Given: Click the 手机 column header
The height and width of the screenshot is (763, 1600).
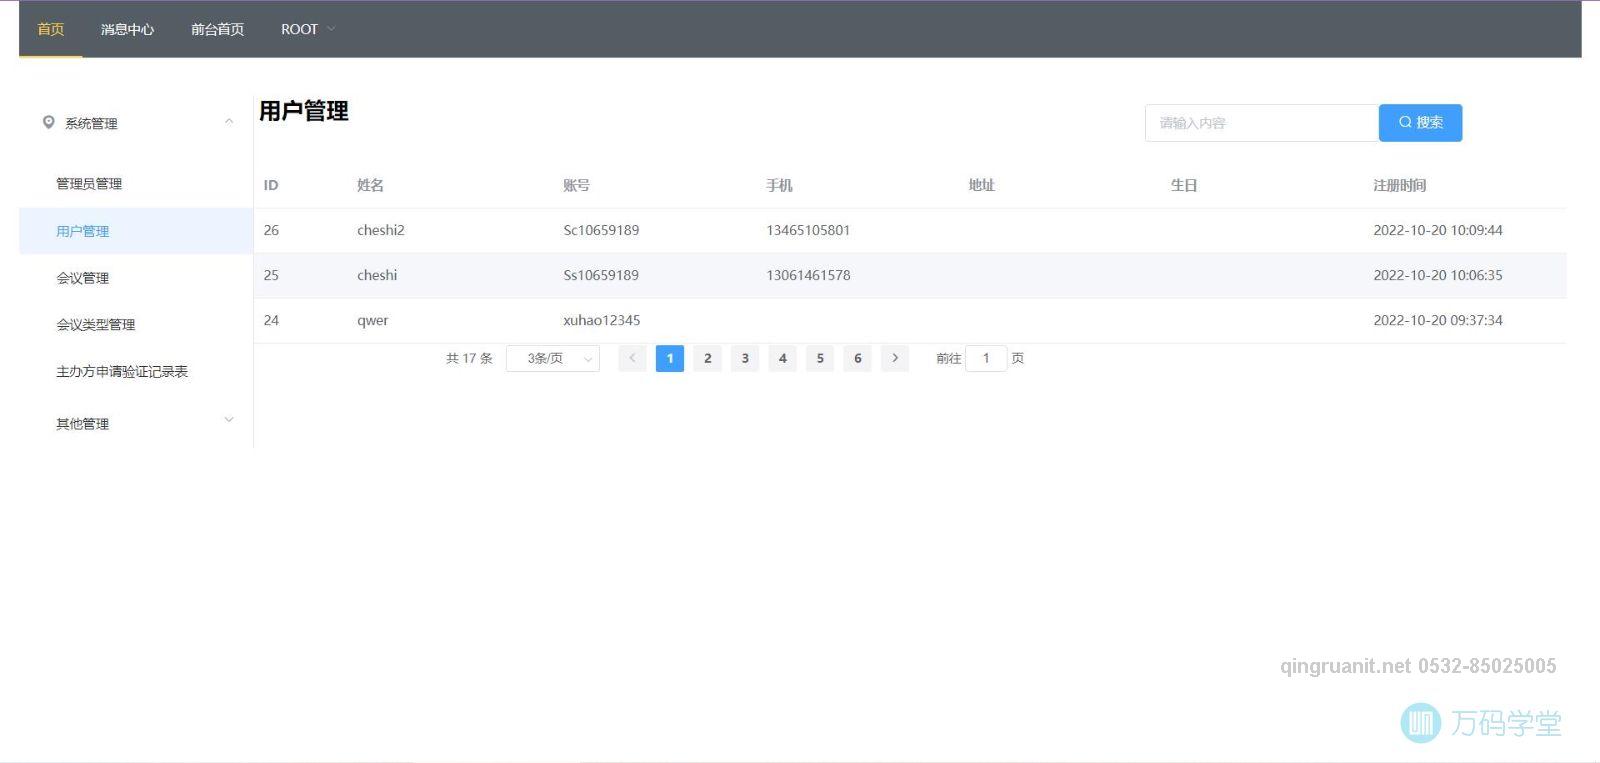Looking at the screenshot, I should (779, 185).
